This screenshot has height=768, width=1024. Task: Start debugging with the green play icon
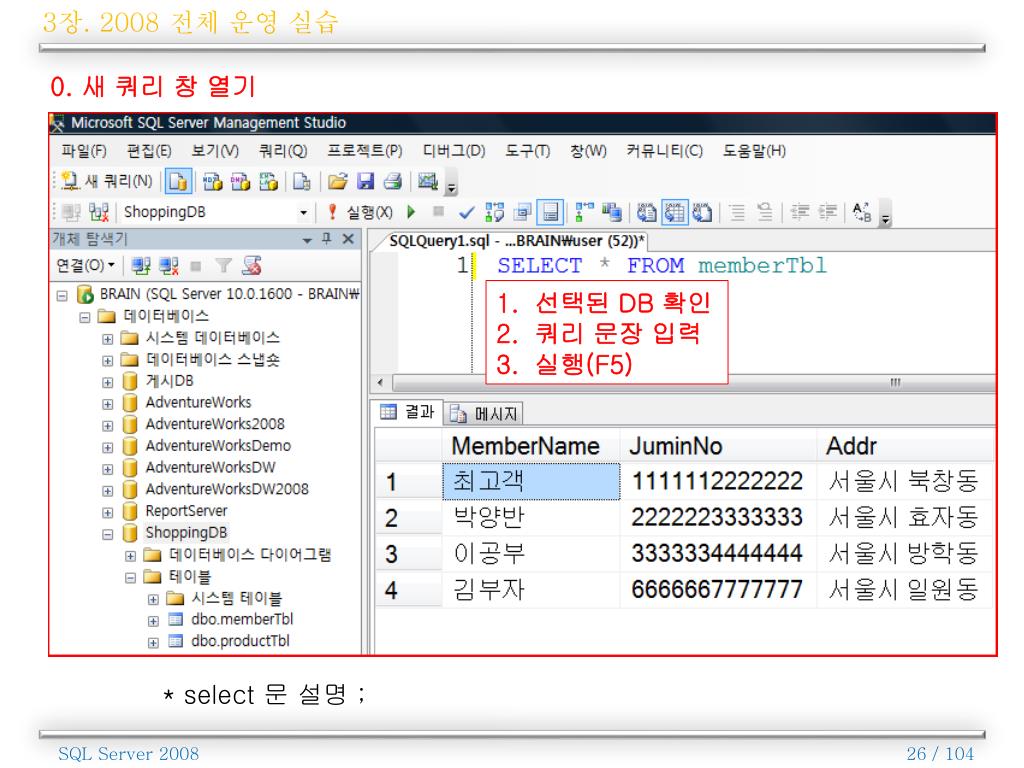[x=411, y=212]
